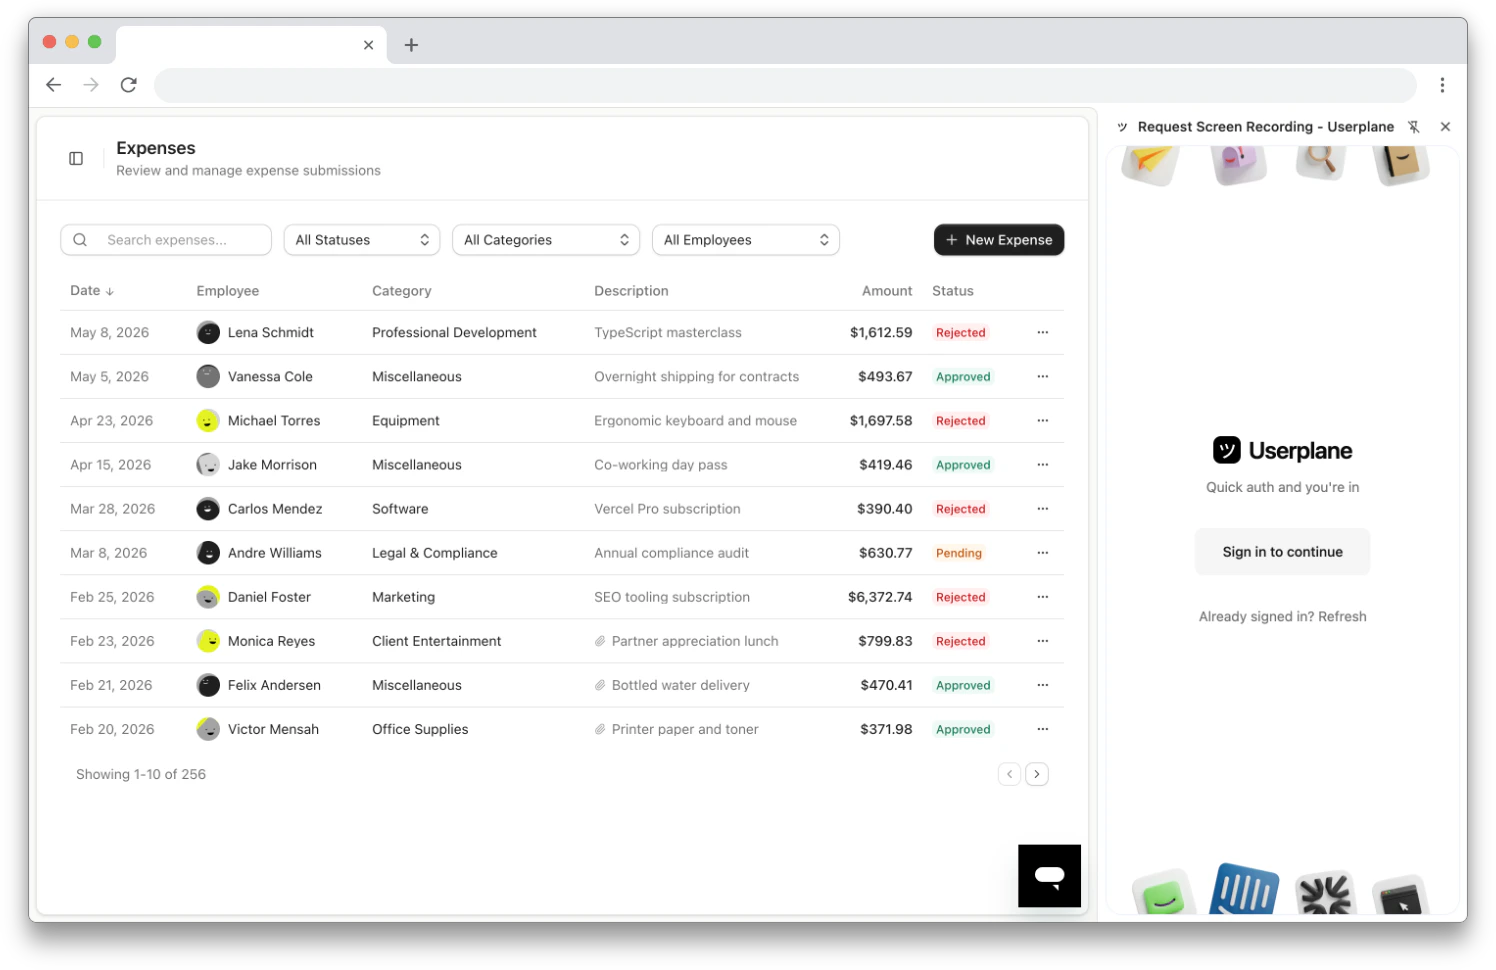Click the Office Supplies category cell

pos(420,729)
